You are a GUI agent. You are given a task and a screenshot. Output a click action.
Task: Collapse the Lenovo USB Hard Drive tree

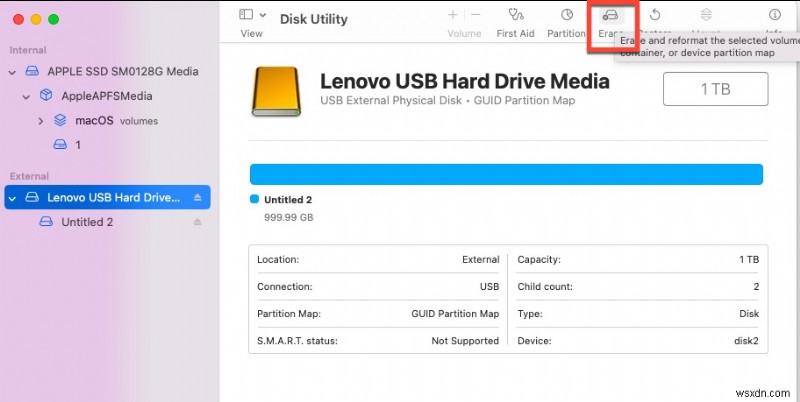12,198
